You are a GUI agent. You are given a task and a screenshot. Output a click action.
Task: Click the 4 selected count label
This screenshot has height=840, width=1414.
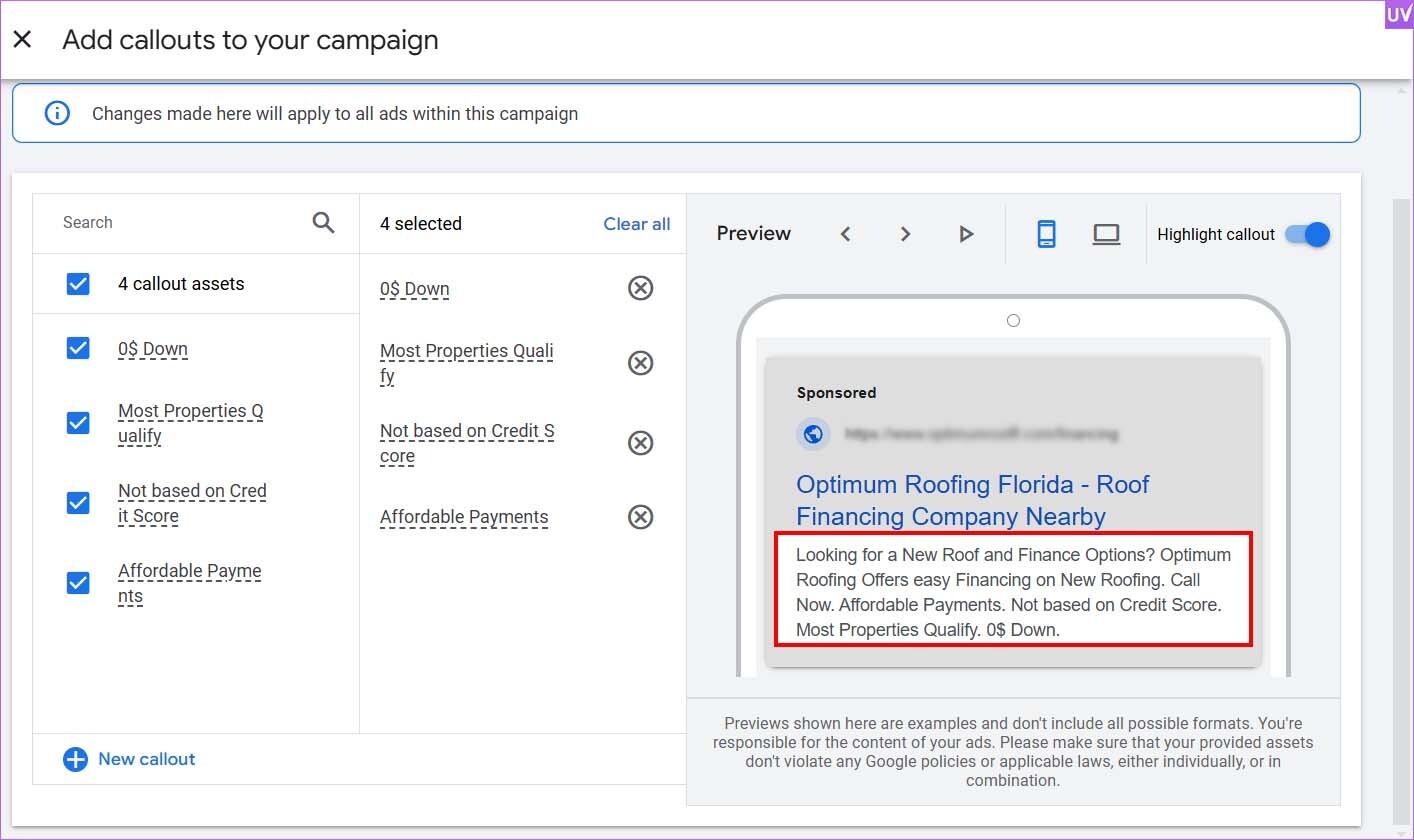point(421,224)
